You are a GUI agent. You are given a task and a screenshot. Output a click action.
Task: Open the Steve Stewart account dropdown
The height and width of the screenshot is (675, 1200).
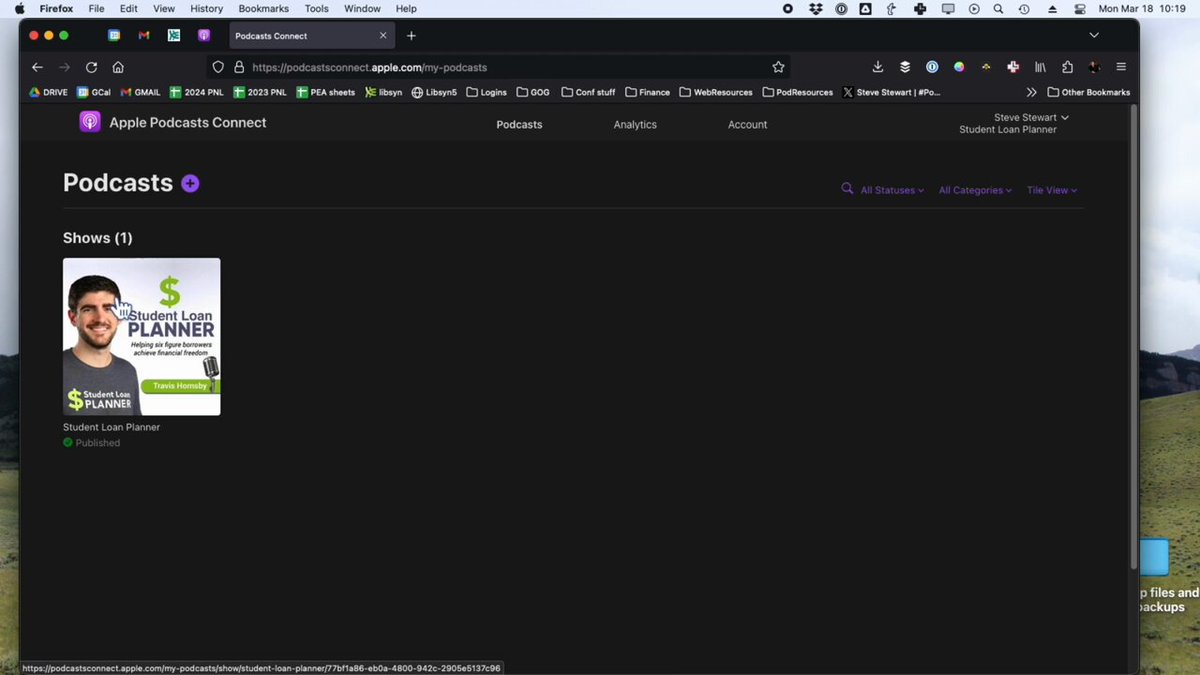coord(1031,117)
